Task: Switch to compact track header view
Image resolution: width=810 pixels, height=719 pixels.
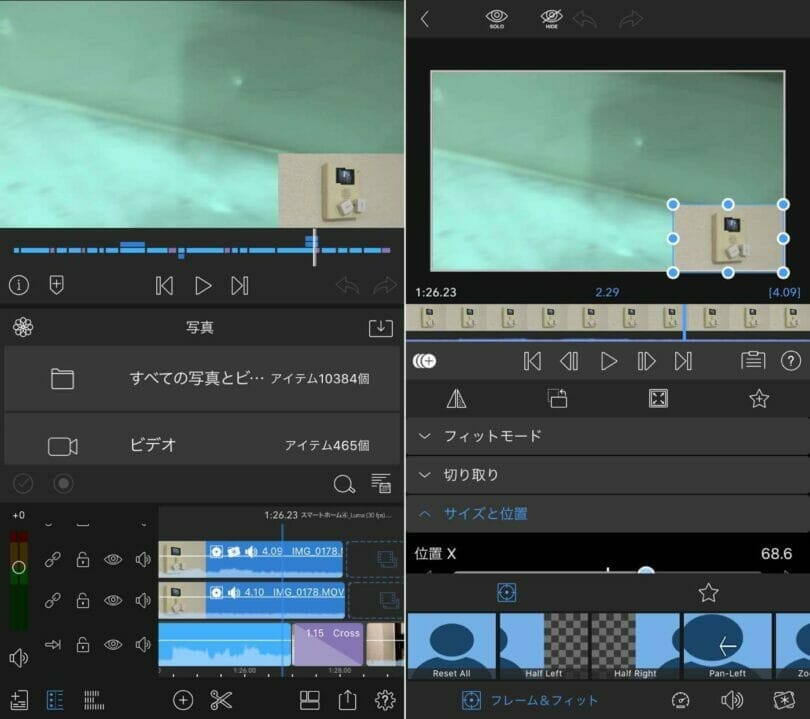Action: [x=94, y=700]
